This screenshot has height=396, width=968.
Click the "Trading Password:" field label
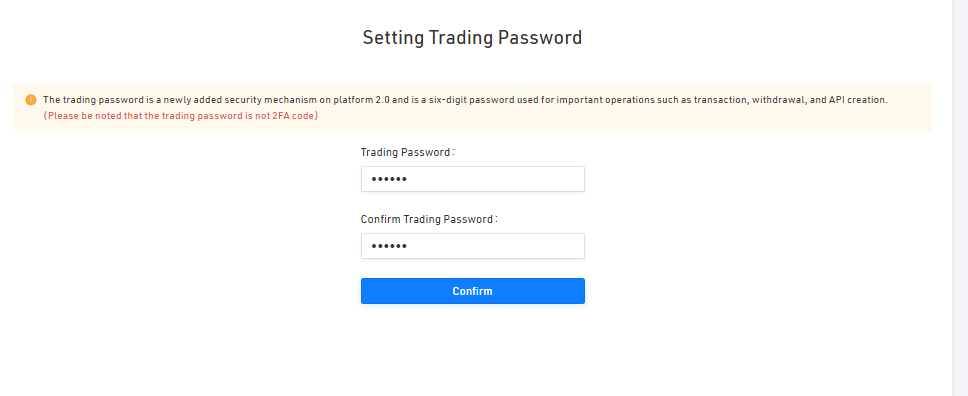407,152
